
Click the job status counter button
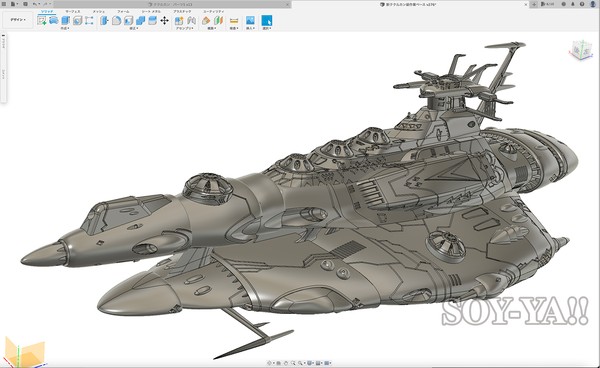click(548, 4)
